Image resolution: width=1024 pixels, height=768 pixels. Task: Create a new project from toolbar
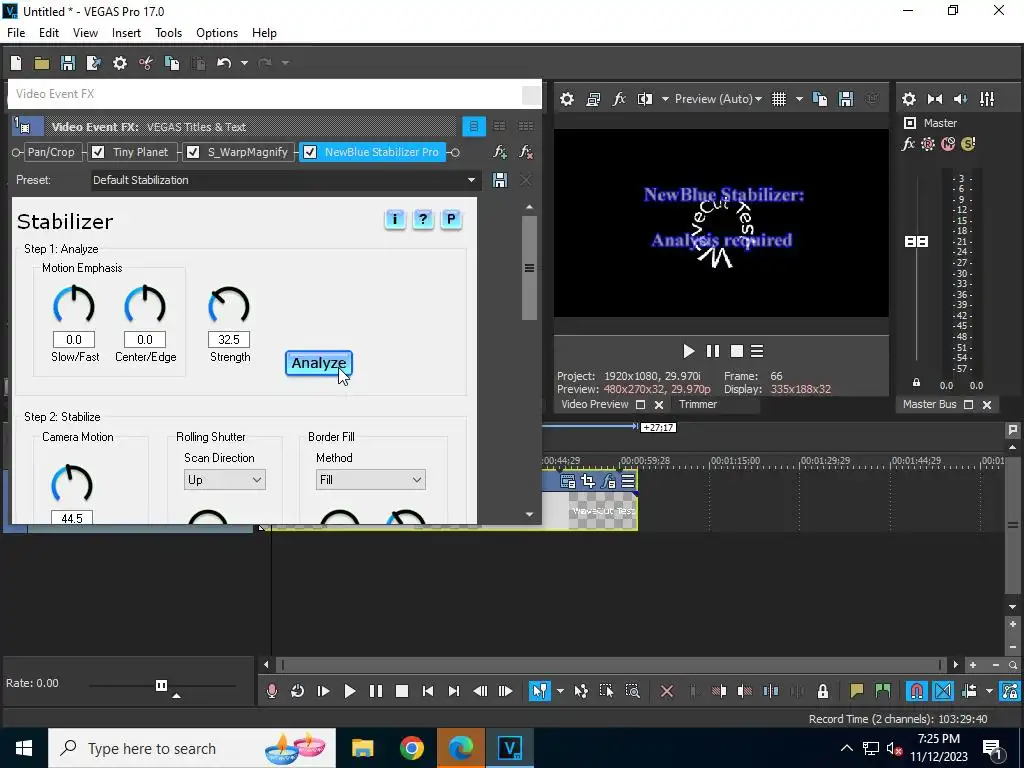(x=16, y=63)
